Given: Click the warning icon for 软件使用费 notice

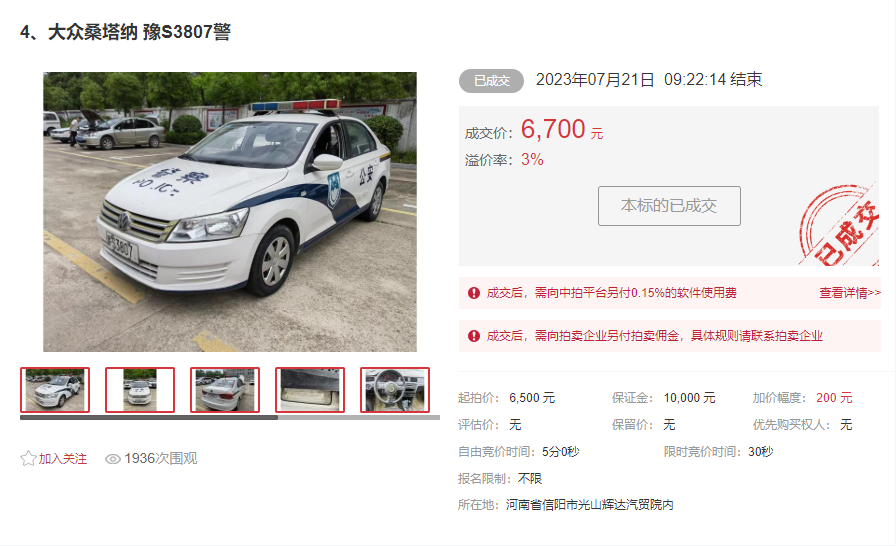Looking at the screenshot, I should point(474,293).
